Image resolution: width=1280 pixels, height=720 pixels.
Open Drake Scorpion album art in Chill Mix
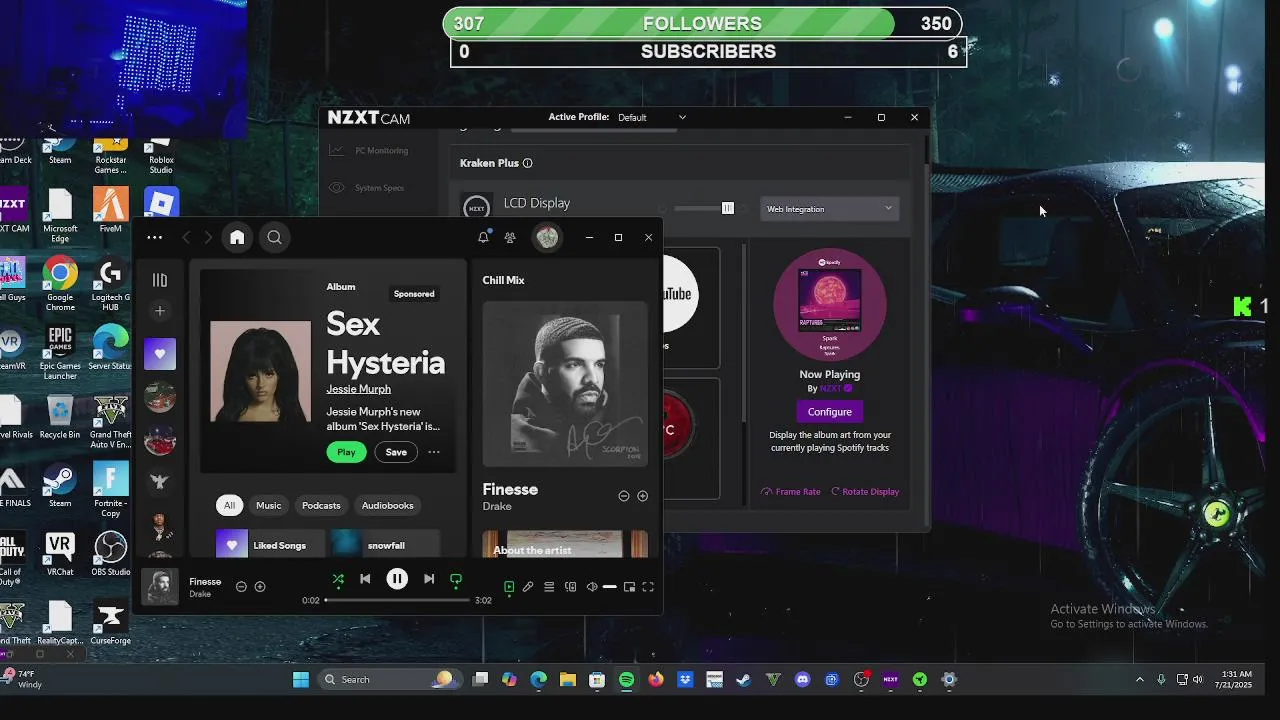tap(565, 385)
